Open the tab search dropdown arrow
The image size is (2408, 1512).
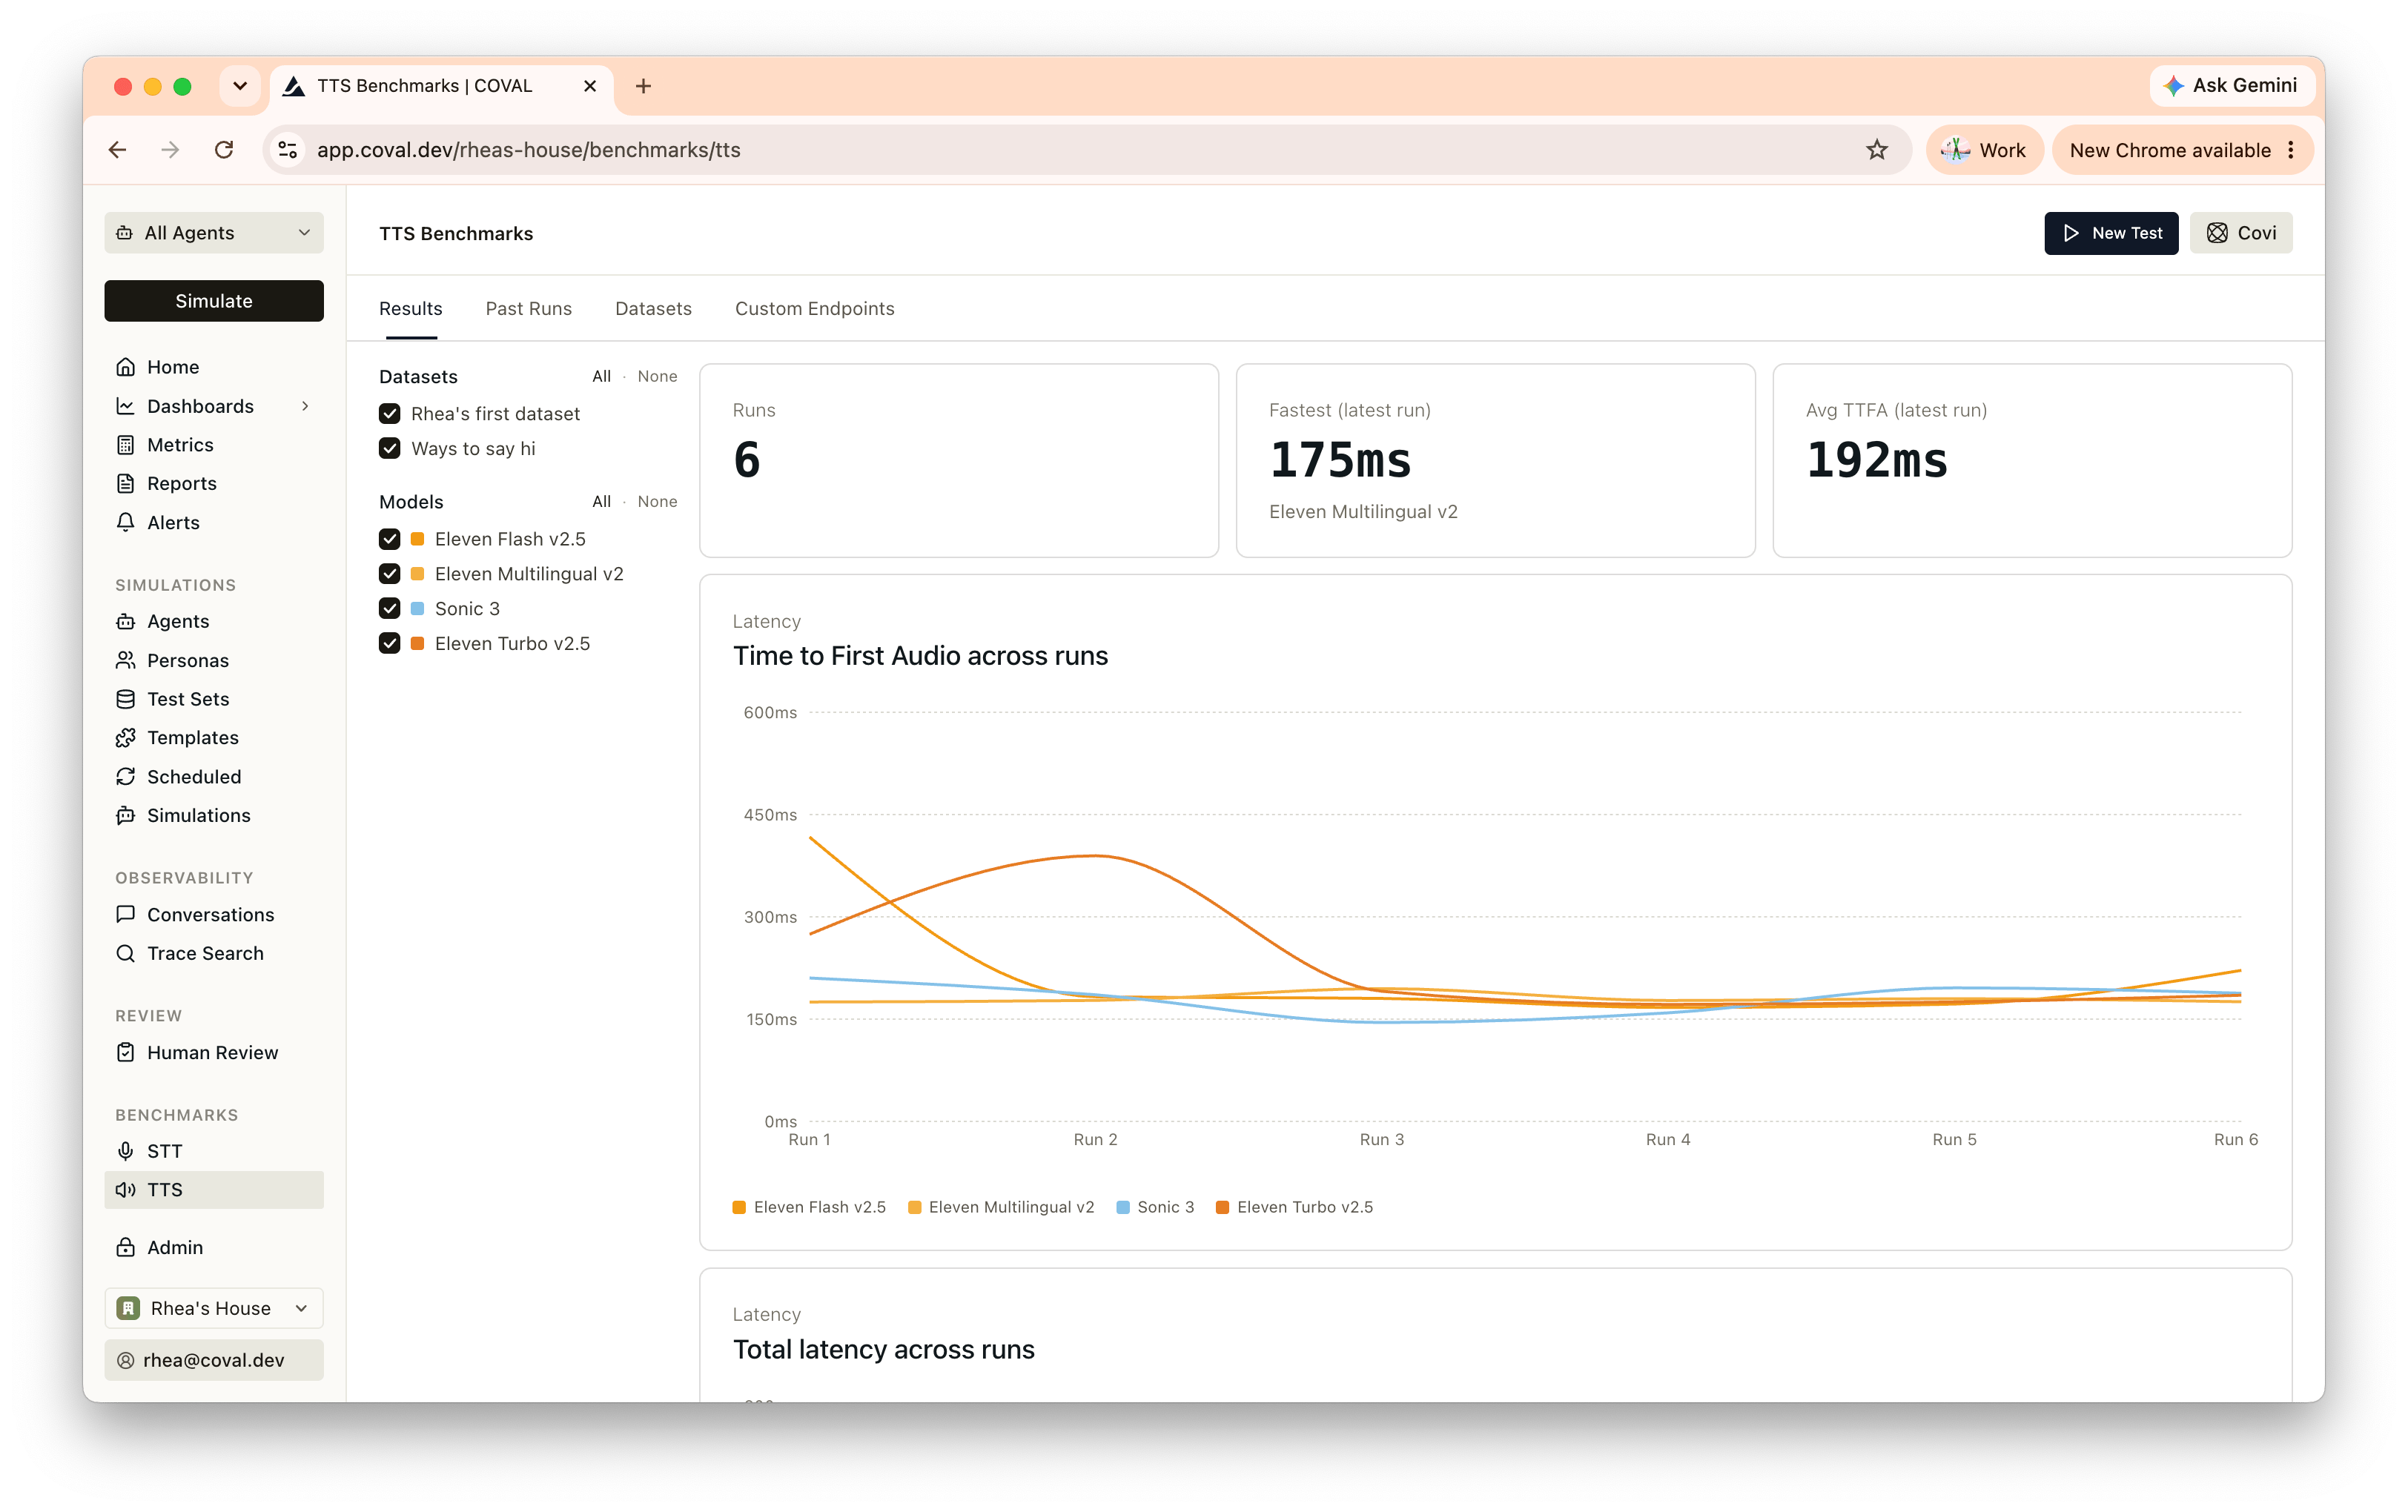pyautogui.click(x=240, y=86)
